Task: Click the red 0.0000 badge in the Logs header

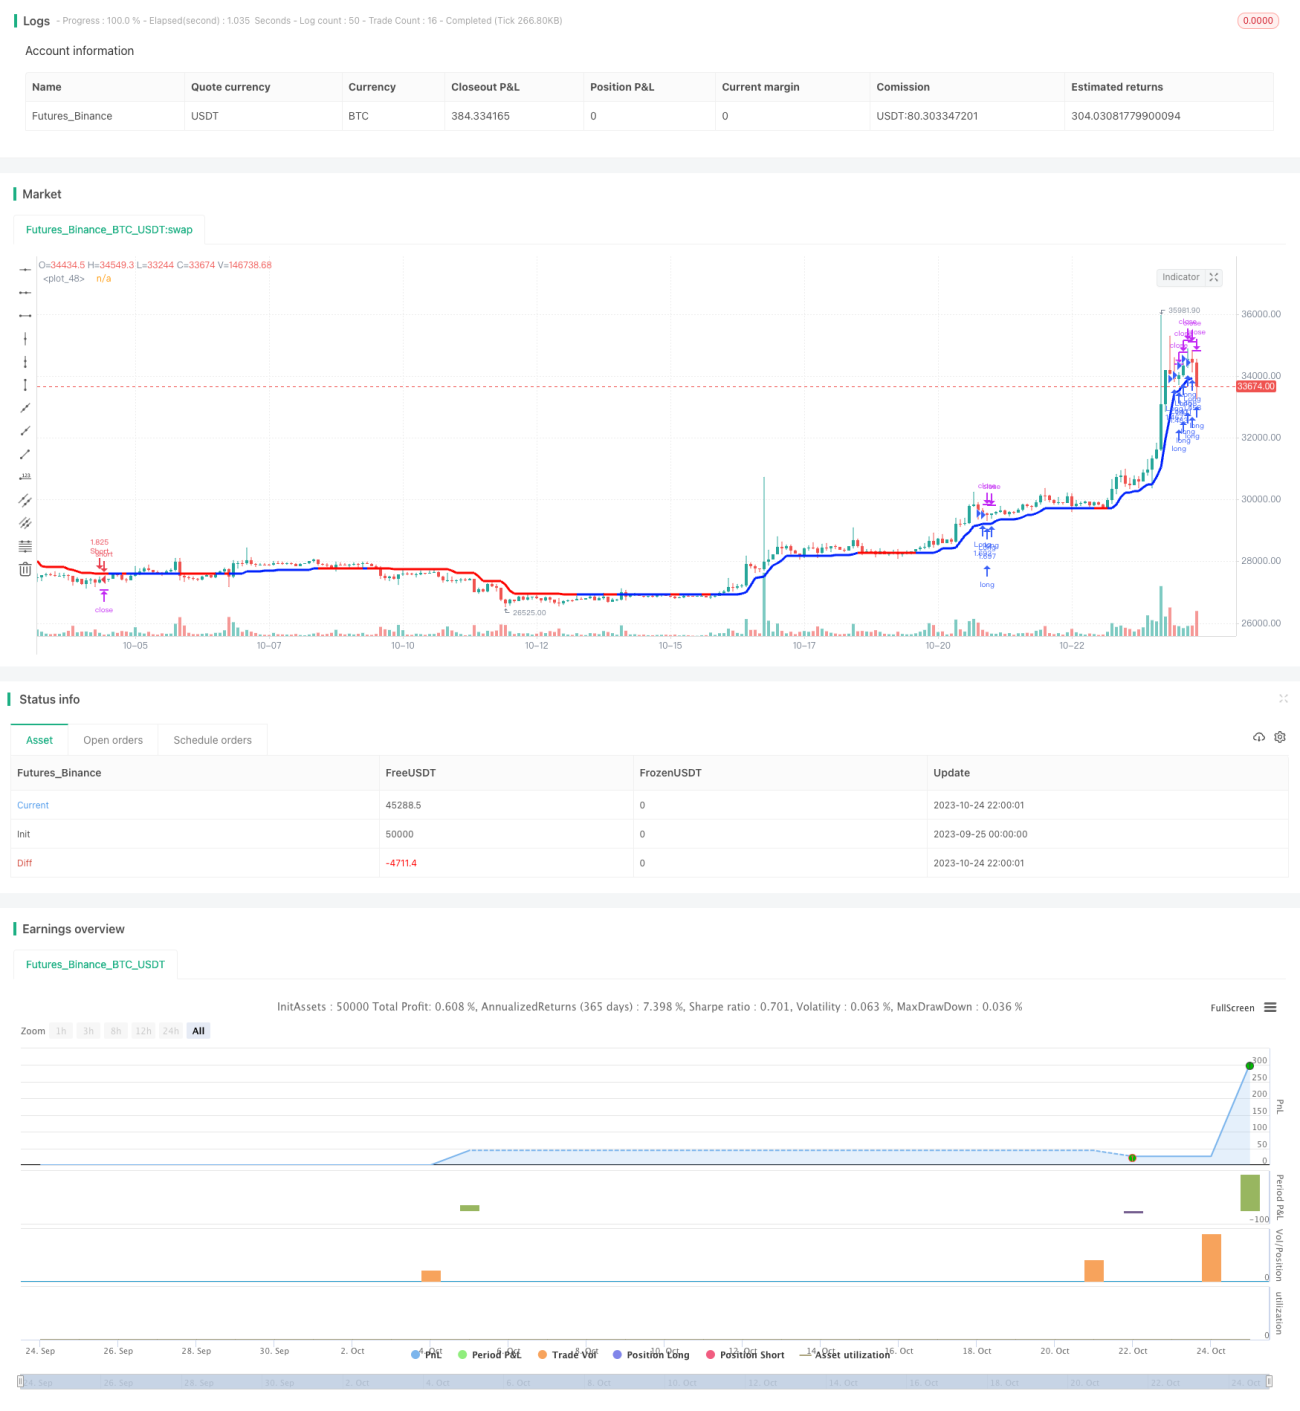Action: 1258,20
